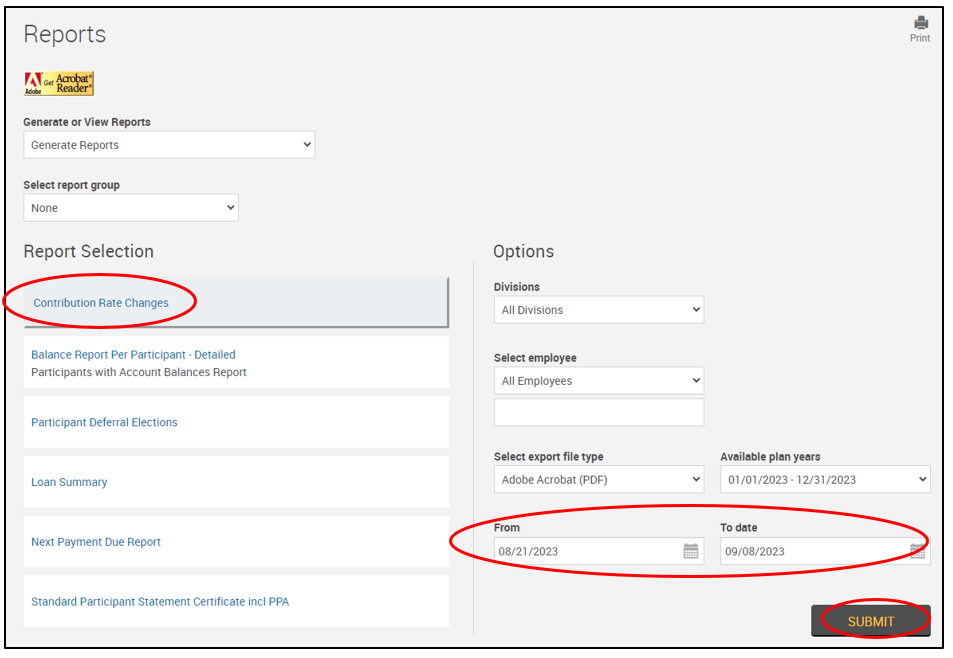Image resolution: width=953 pixels, height=658 pixels.
Task: Select the Contribution Rate Changes report
Action: 101,303
